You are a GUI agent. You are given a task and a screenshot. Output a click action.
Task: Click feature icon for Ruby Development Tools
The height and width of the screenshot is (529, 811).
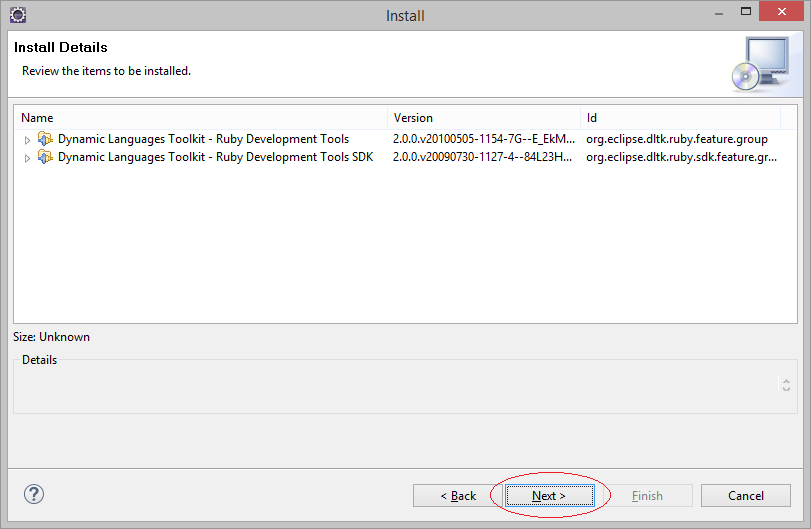(45, 139)
